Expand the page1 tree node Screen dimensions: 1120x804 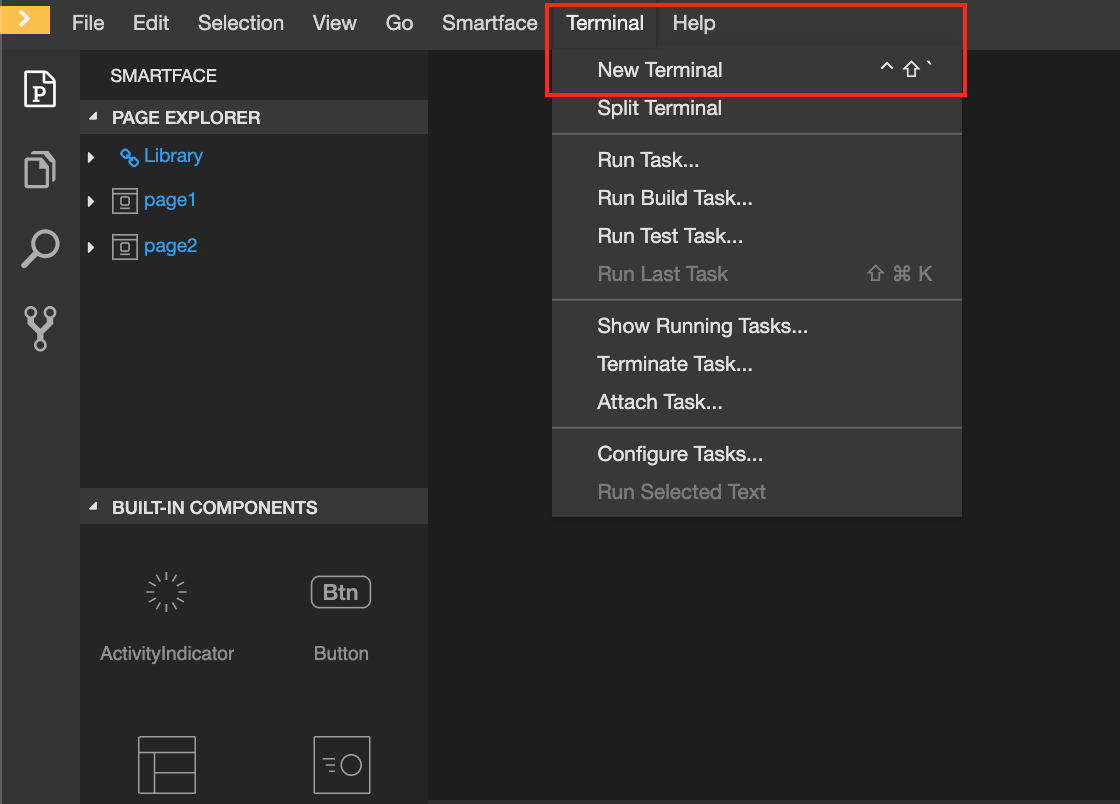(91, 201)
